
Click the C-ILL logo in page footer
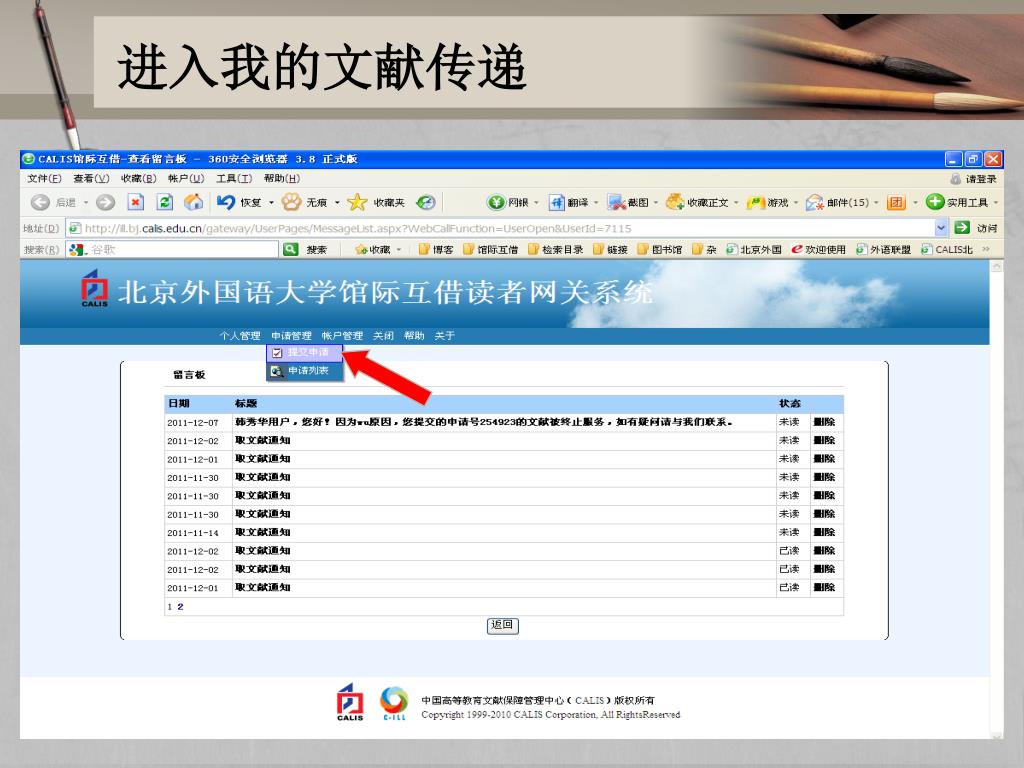pos(394,703)
